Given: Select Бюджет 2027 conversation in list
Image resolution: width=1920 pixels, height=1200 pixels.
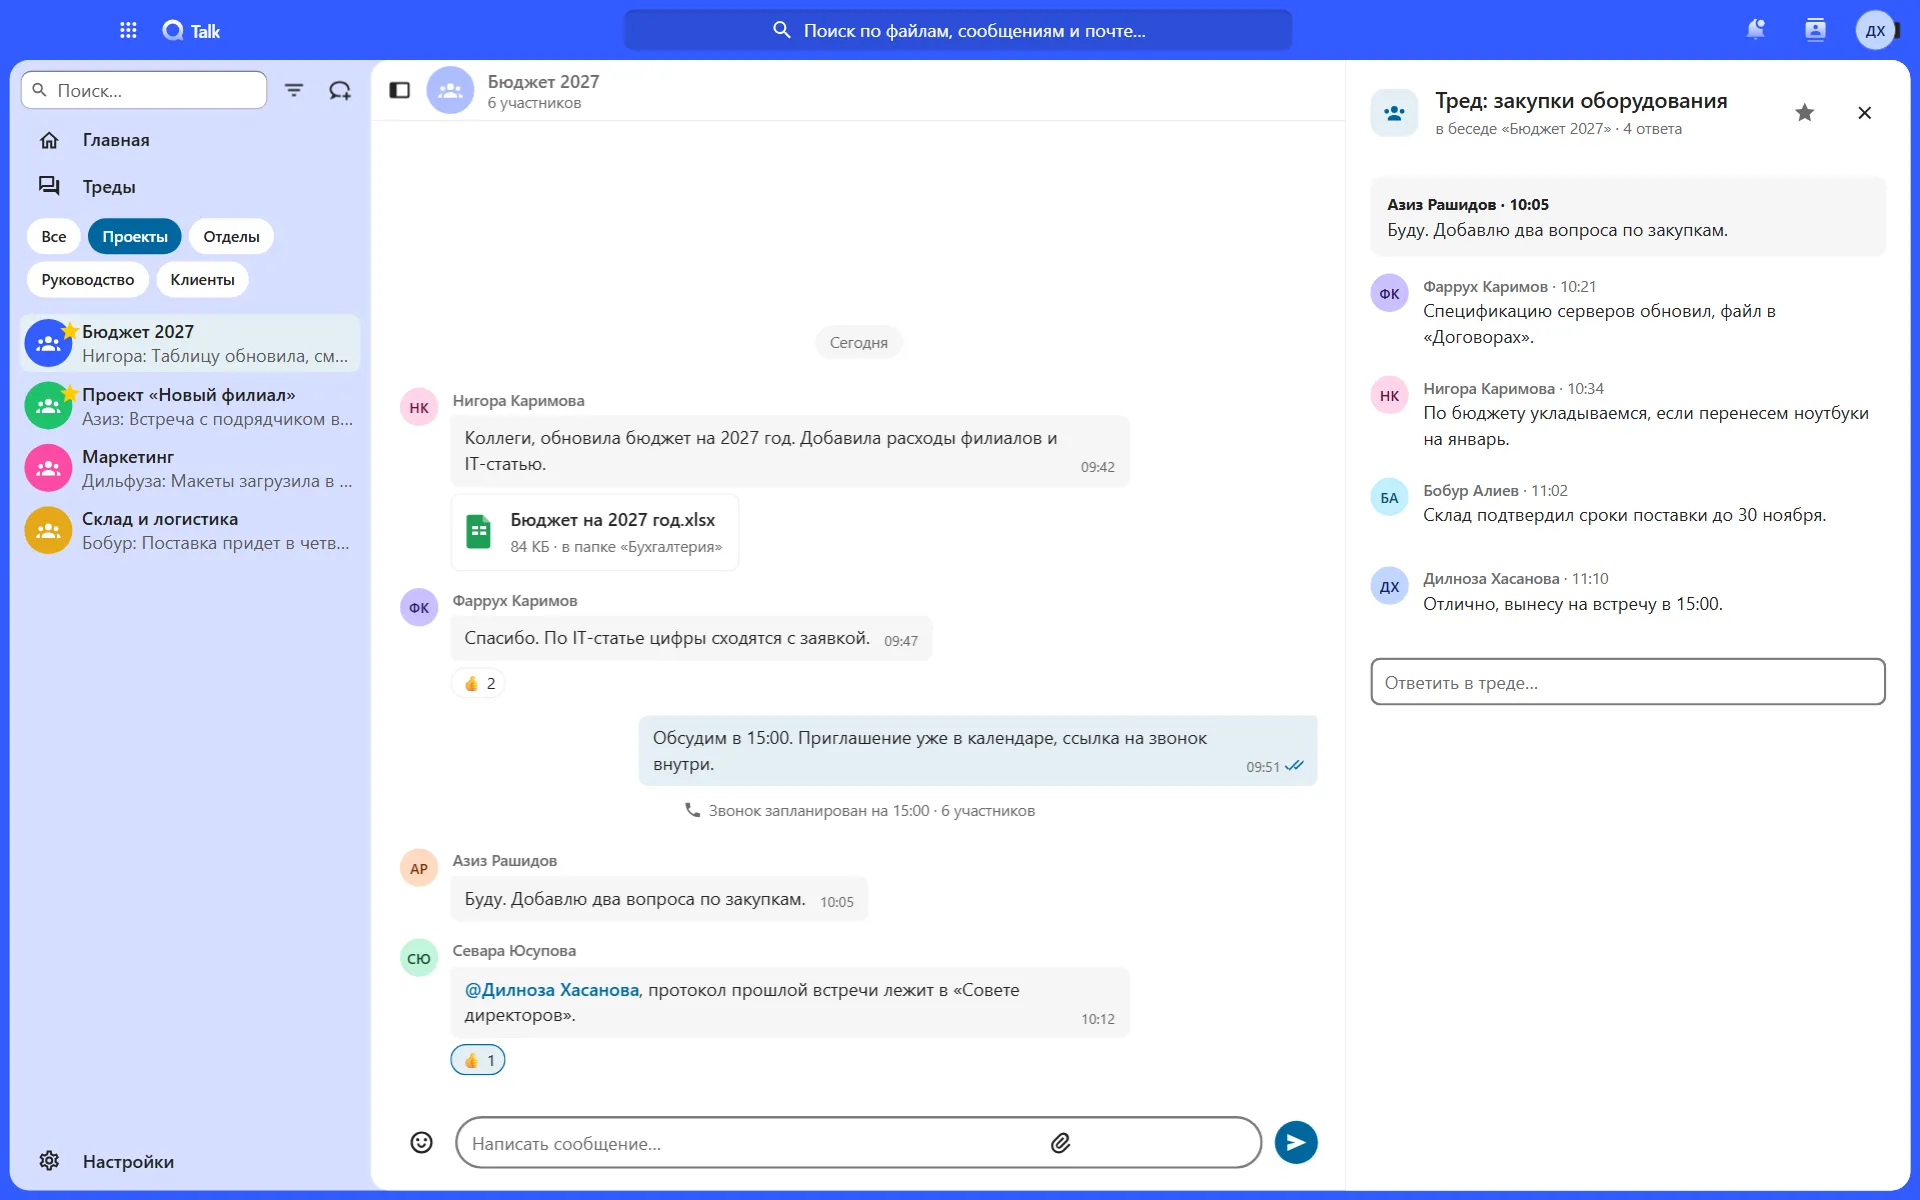Looking at the screenshot, I should [190, 343].
